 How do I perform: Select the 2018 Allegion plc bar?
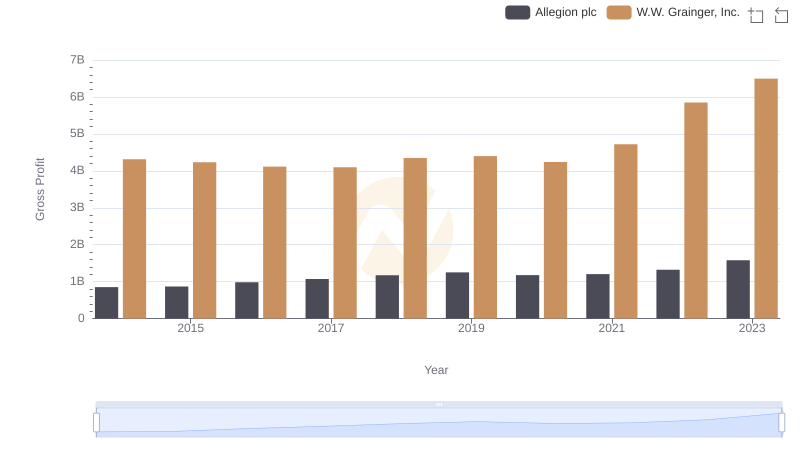387,297
